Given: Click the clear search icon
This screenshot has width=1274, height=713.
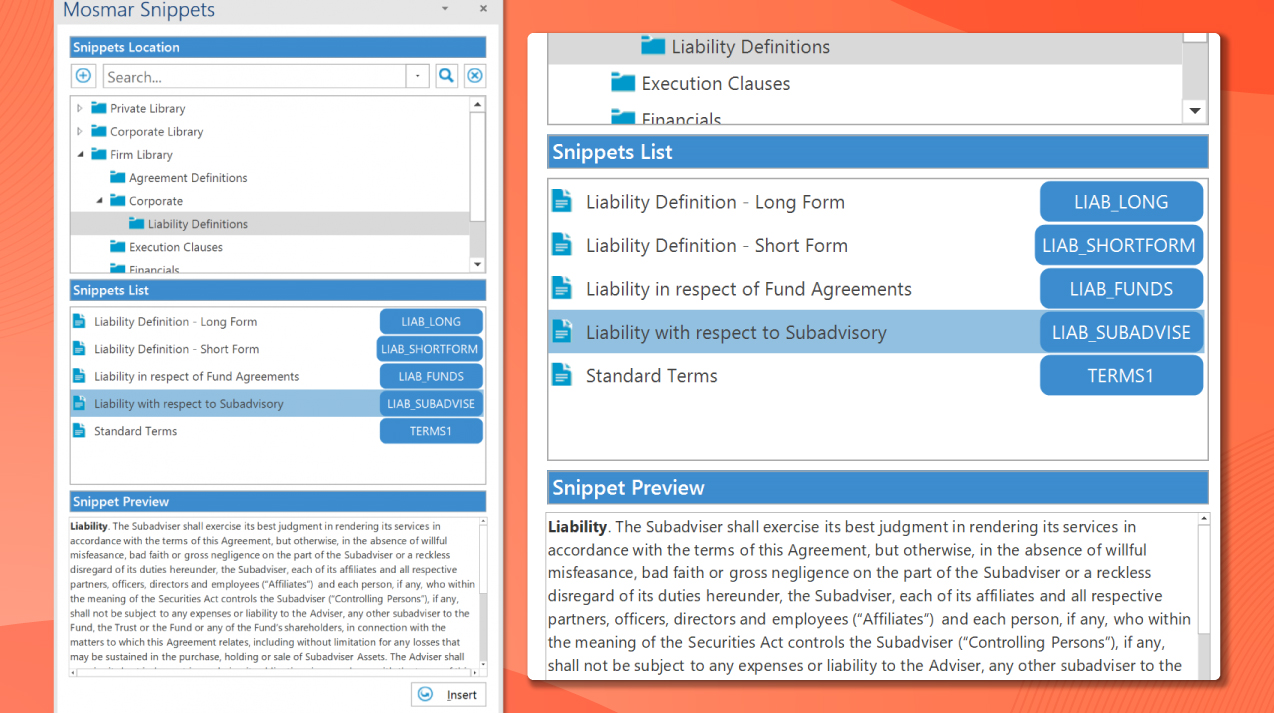Looking at the screenshot, I should (x=475, y=76).
